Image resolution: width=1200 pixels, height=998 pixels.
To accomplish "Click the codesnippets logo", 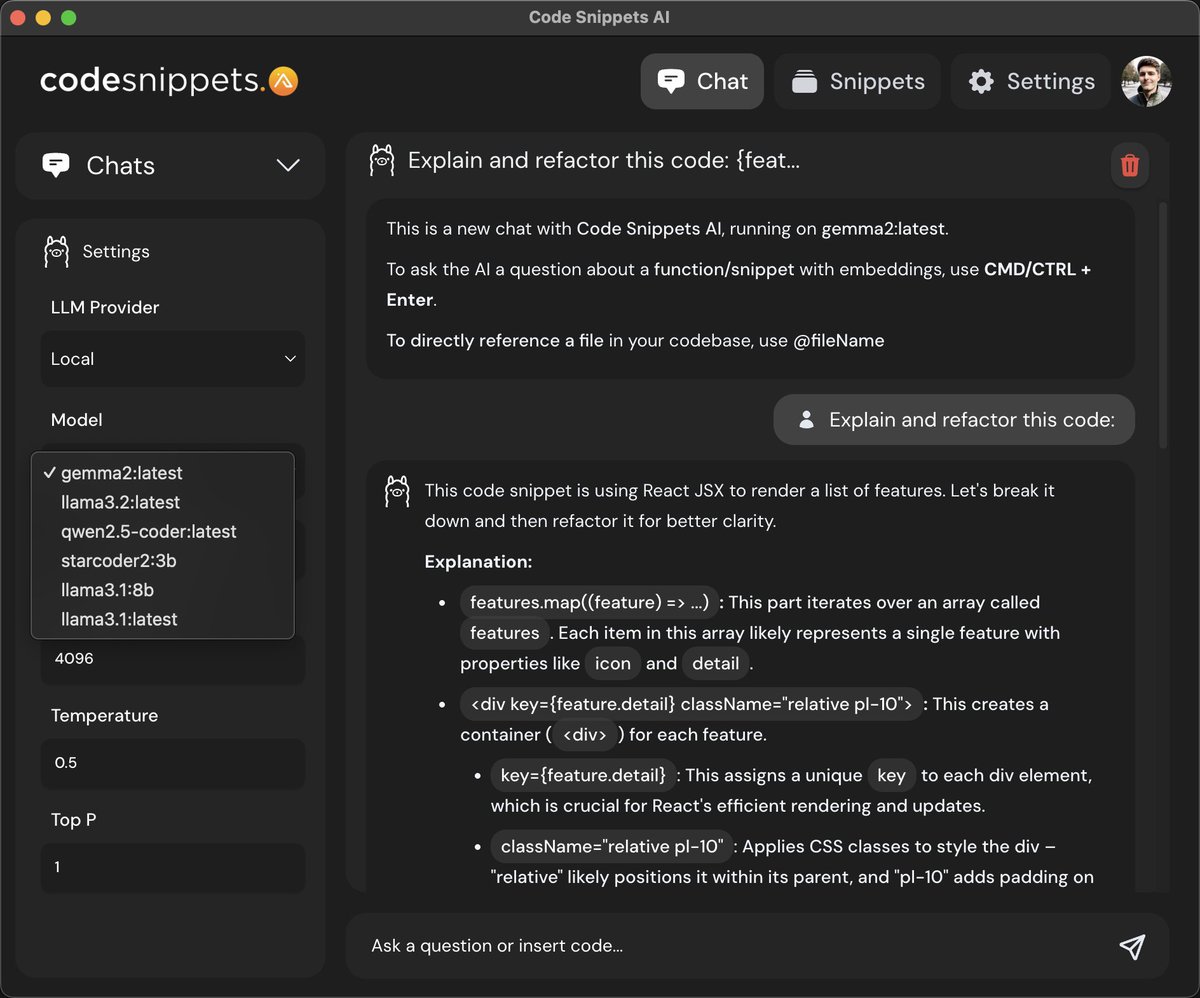I will [169, 81].
